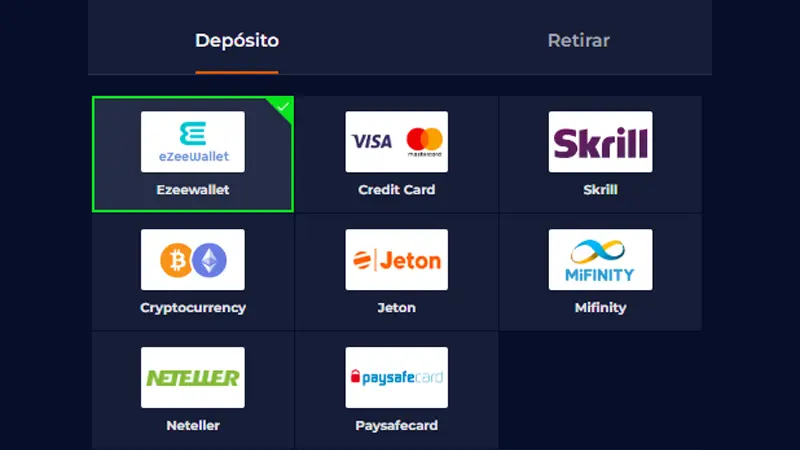
Task: Click the Credit Card label
Action: (x=396, y=190)
